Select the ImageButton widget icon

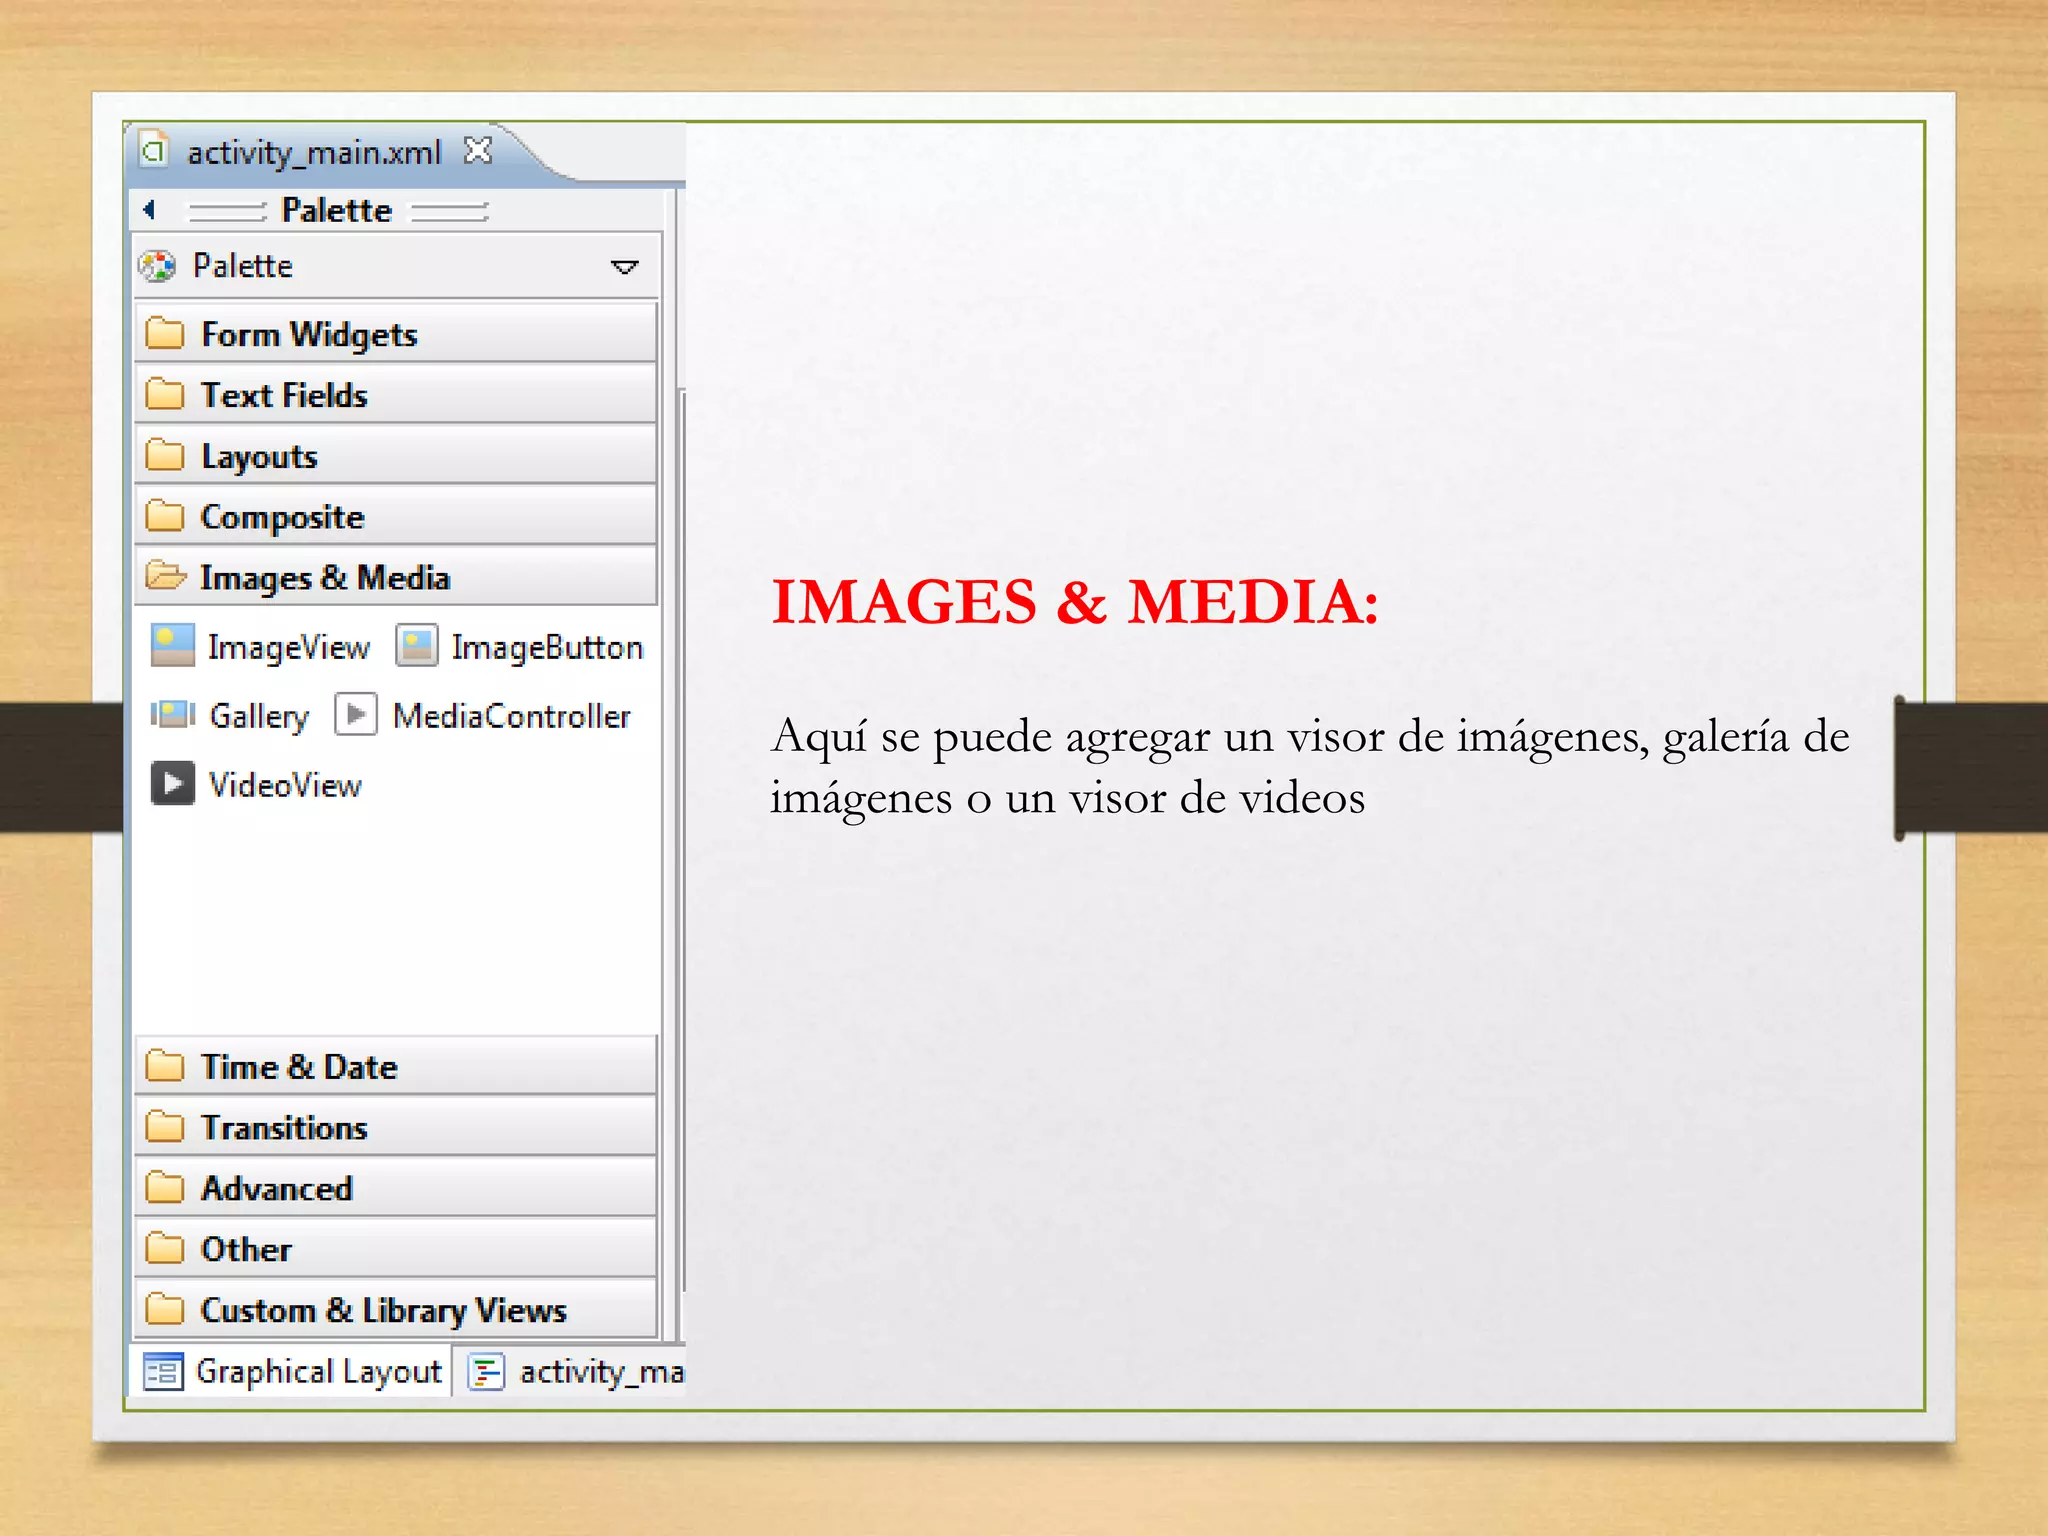coord(416,646)
